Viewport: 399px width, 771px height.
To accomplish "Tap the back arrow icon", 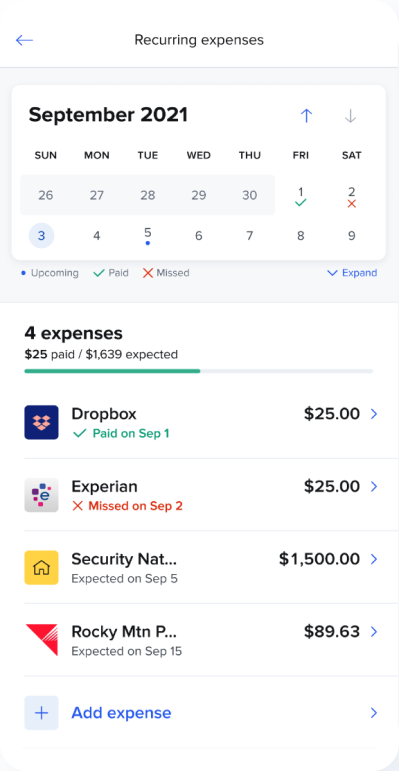I will point(24,40).
